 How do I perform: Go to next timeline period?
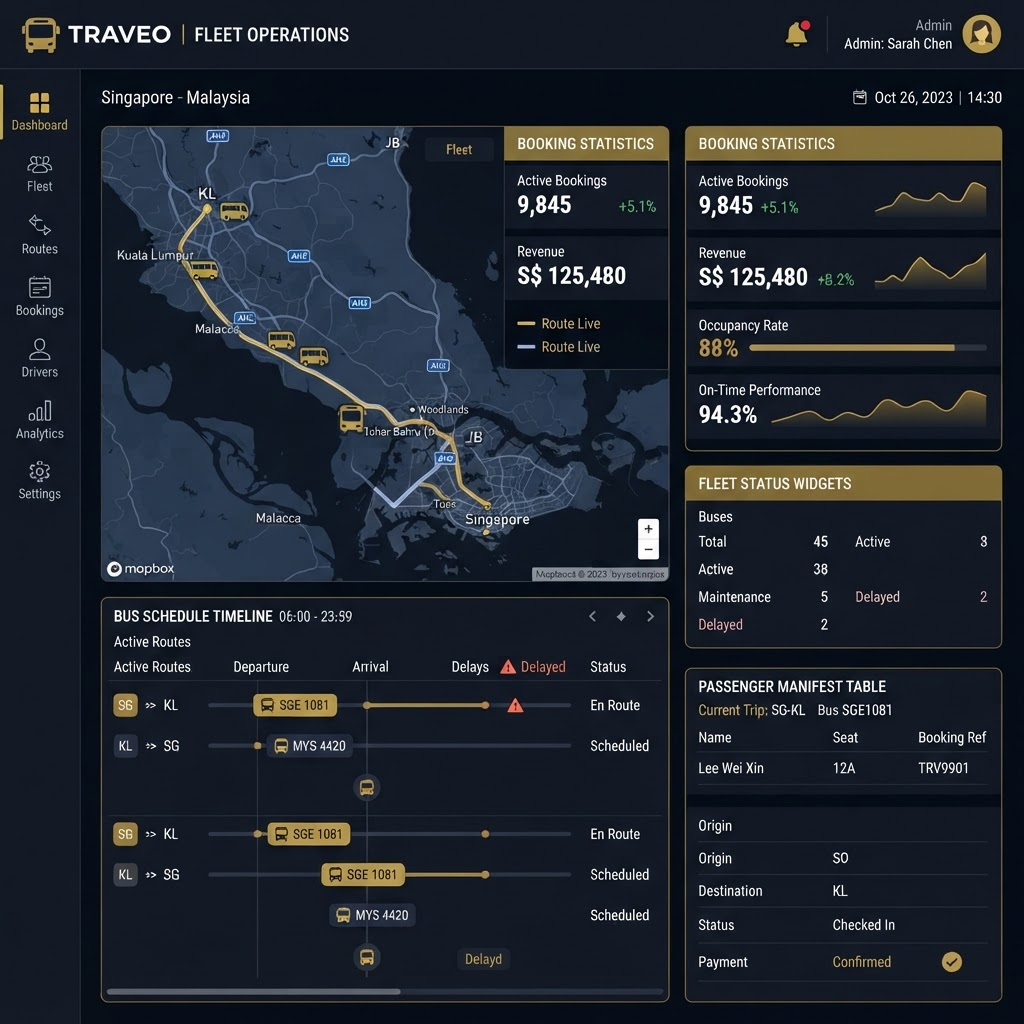[650, 616]
